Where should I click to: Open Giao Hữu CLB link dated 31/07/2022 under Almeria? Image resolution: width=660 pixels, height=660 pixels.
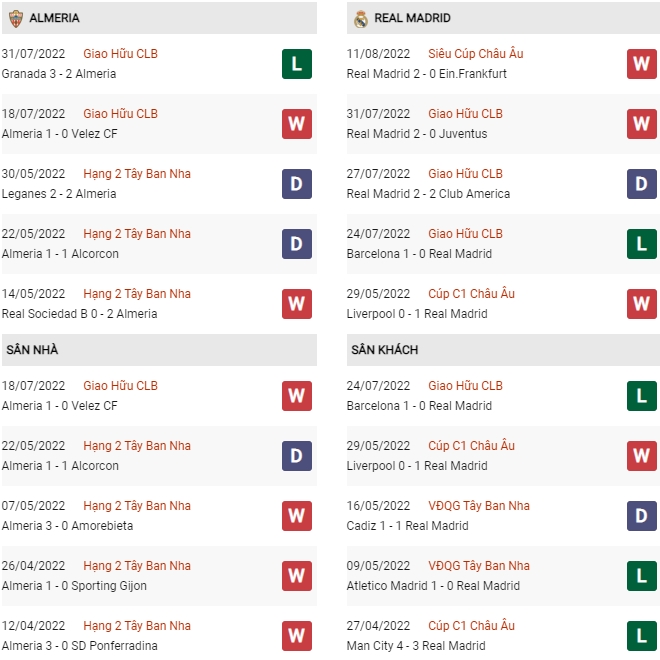coord(120,54)
